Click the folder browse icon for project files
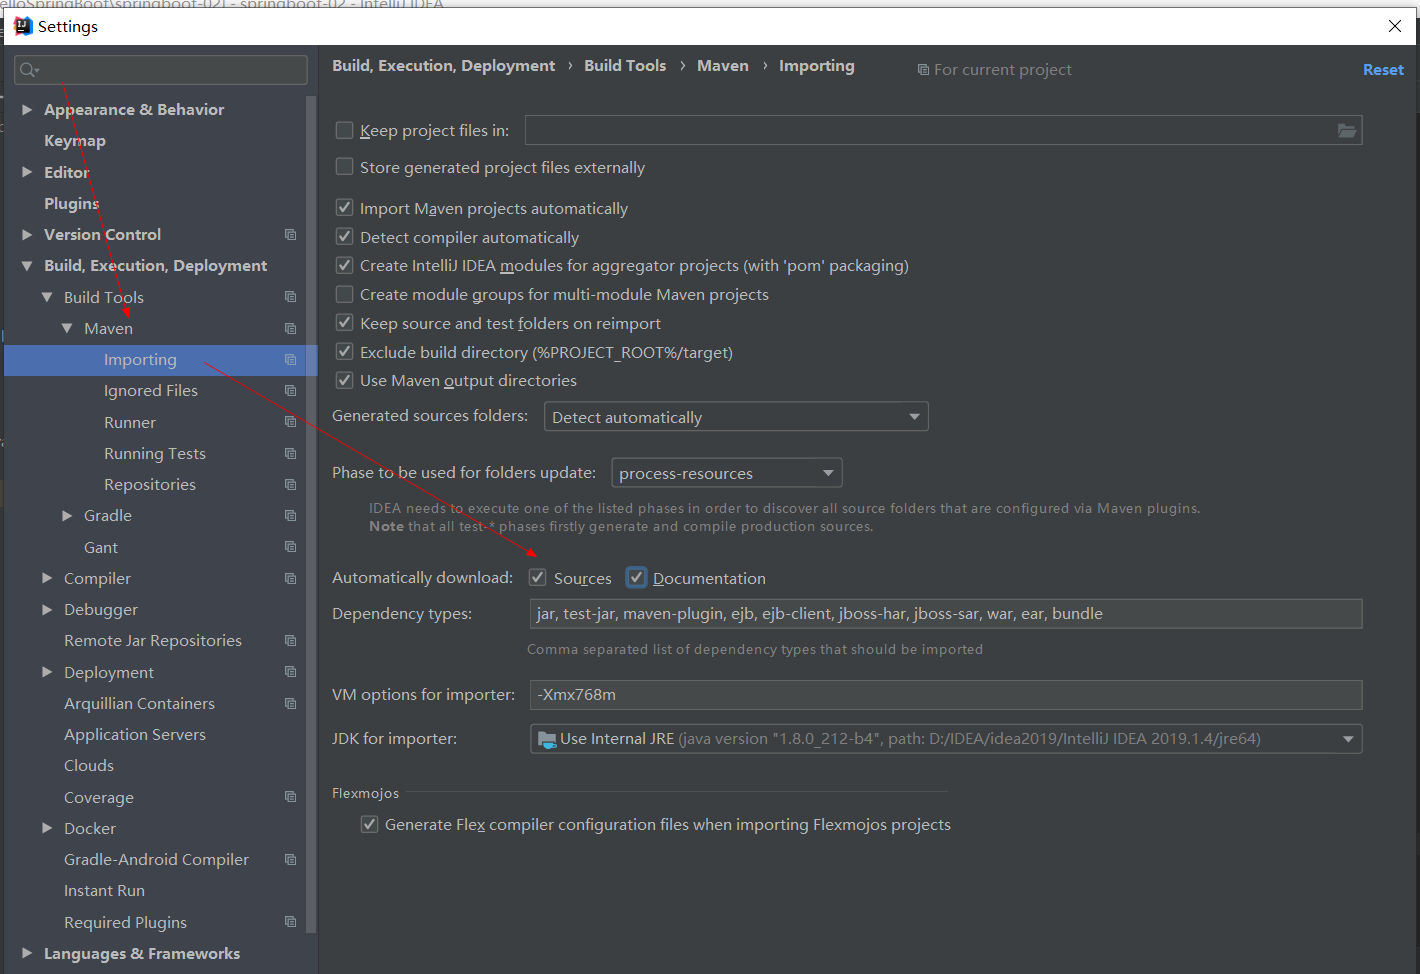The height and width of the screenshot is (974, 1420). (x=1347, y=130)
